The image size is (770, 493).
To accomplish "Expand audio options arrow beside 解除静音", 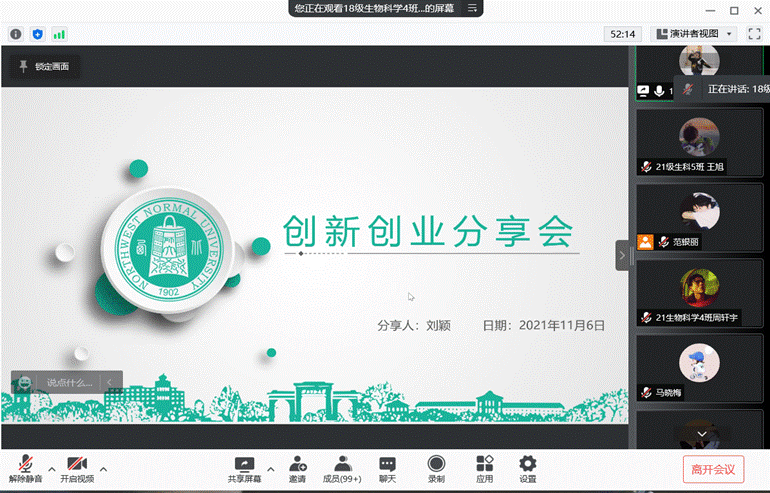I will tap(52, 467).
